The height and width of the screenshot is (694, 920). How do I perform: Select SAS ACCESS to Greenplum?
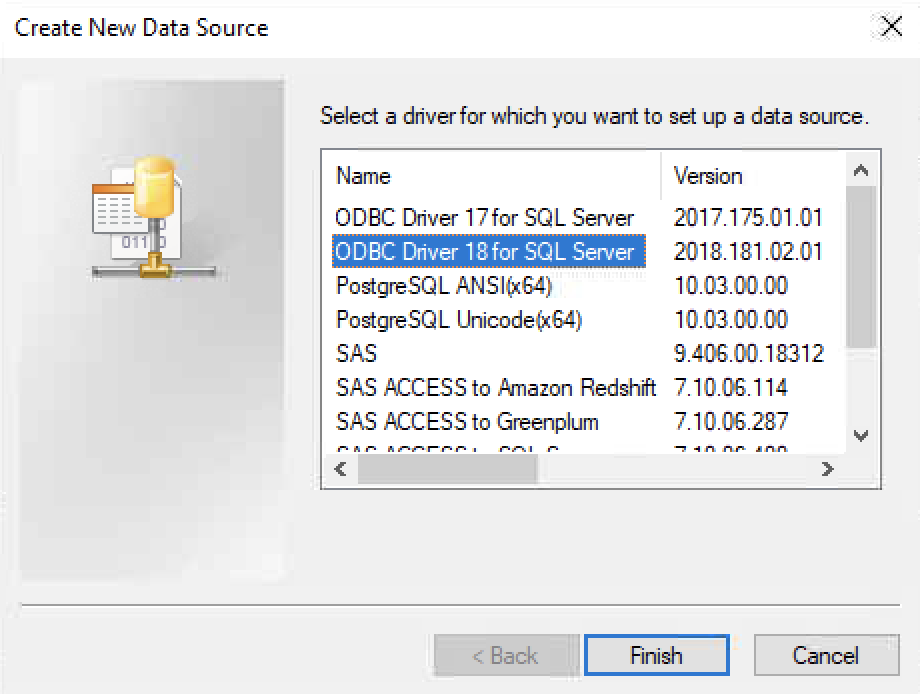pyautogui.click(x=467, y=422)
